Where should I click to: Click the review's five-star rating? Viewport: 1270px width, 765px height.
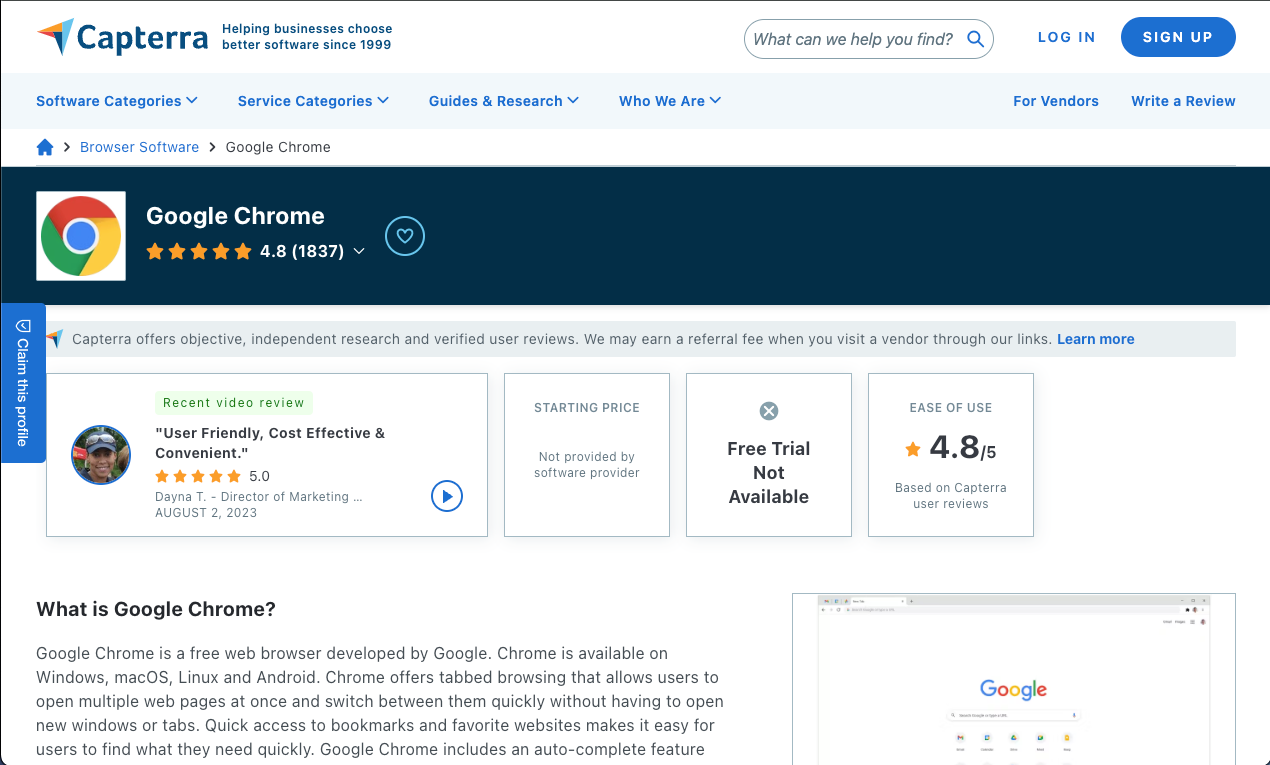point(198,476)
